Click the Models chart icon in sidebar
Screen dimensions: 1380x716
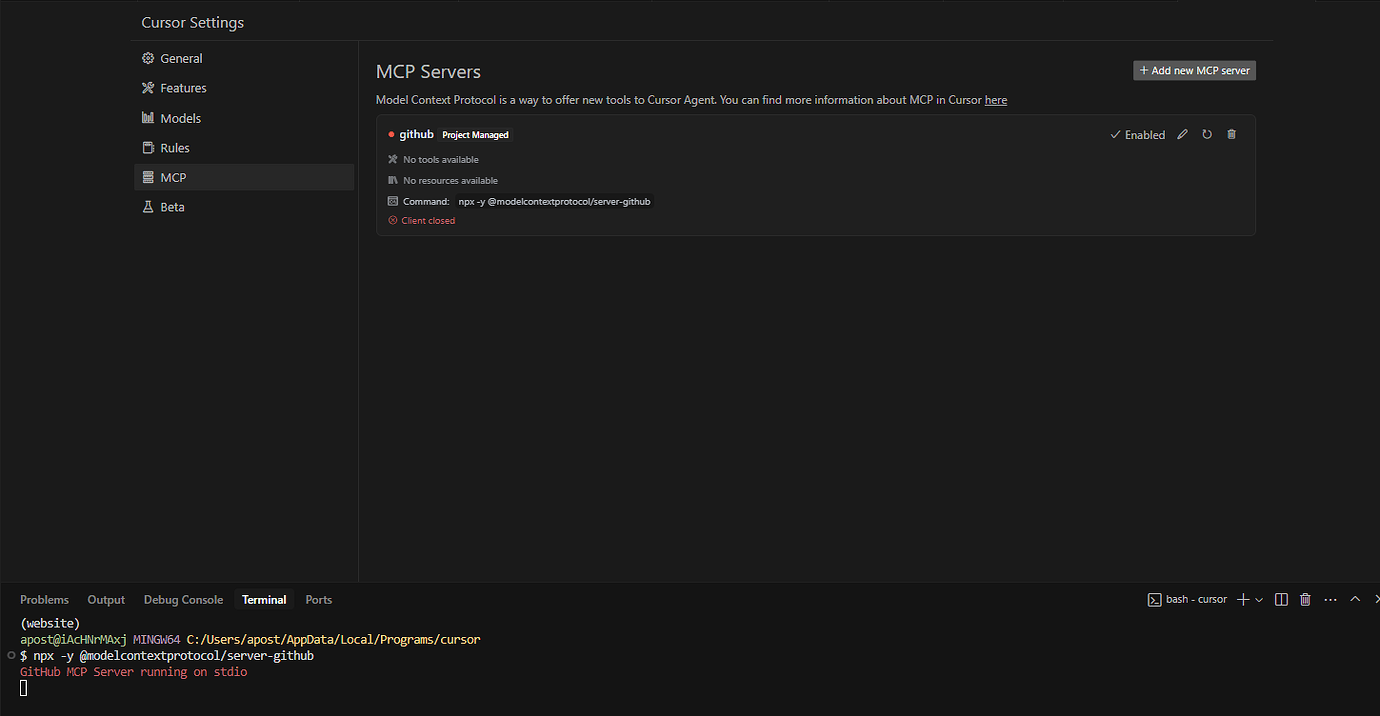148,118
